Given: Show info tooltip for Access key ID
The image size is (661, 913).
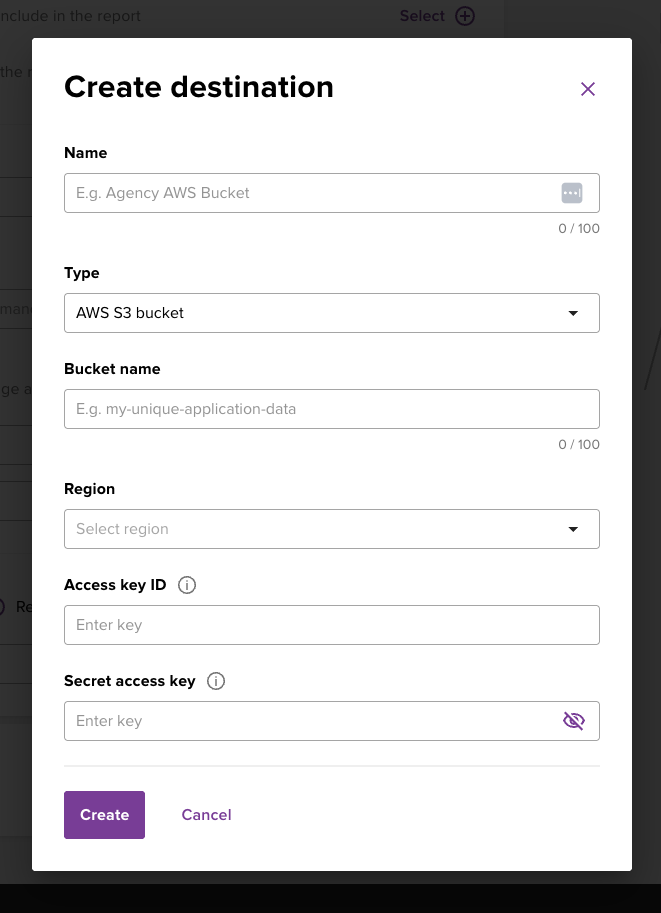Looking at the screenshot, I should (x=187, y=585).
